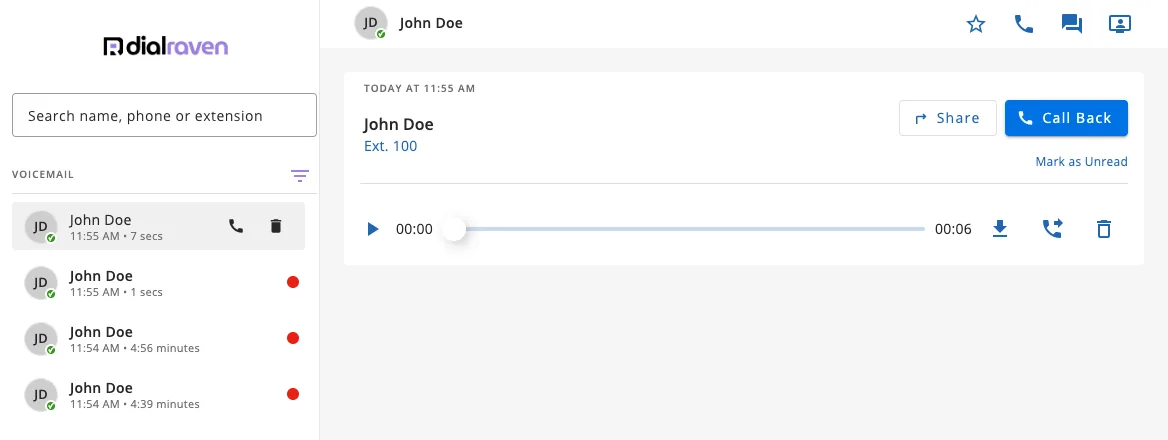The image size is (1168, 440).
Task: Add John Doe to favorites with star icon
Action: pos(976,25)
